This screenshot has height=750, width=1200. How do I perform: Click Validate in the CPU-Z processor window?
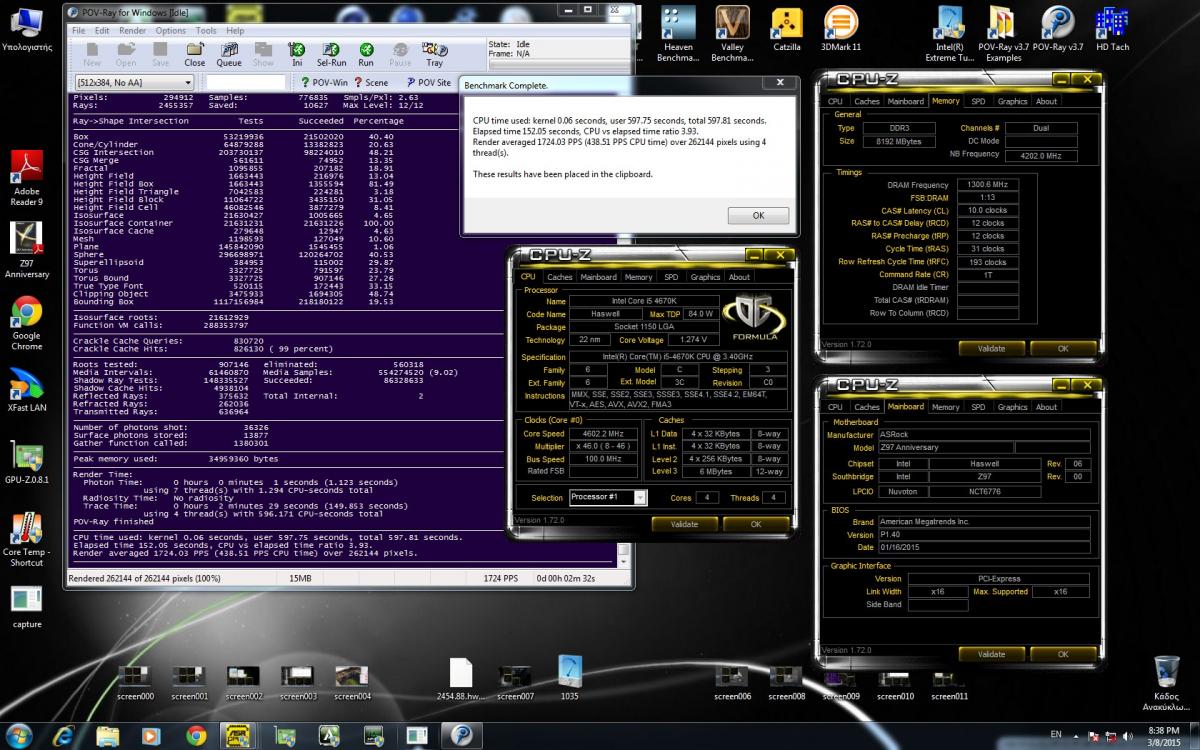click(x=684, y=524)
